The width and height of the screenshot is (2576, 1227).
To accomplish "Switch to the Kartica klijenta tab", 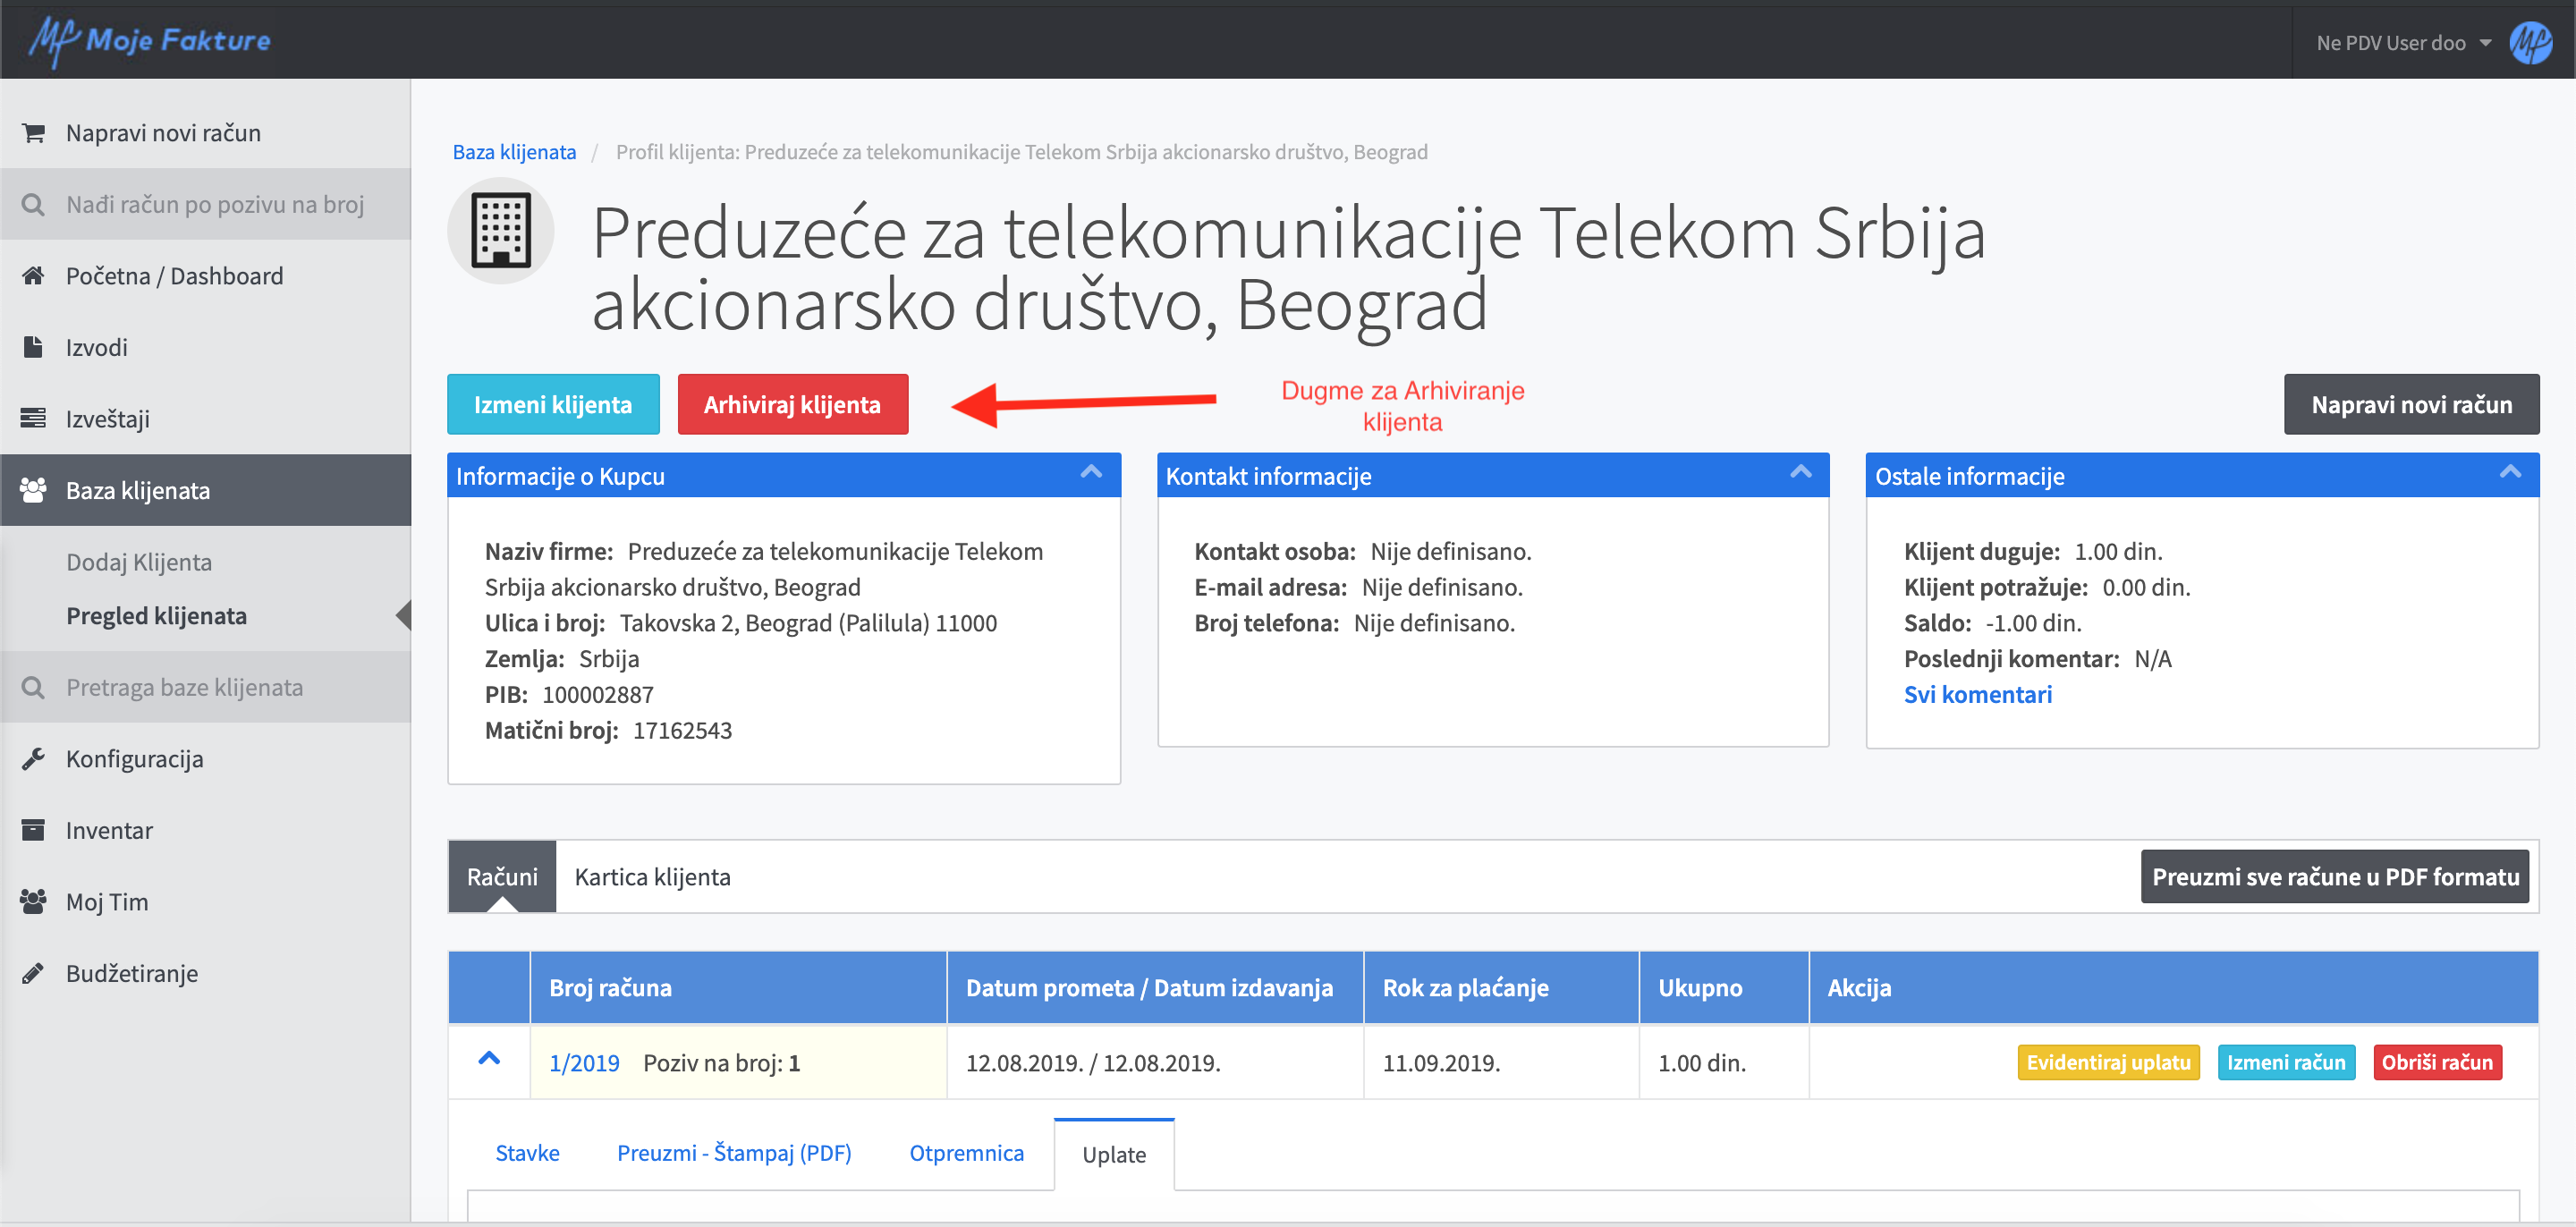I will point(652,876).
